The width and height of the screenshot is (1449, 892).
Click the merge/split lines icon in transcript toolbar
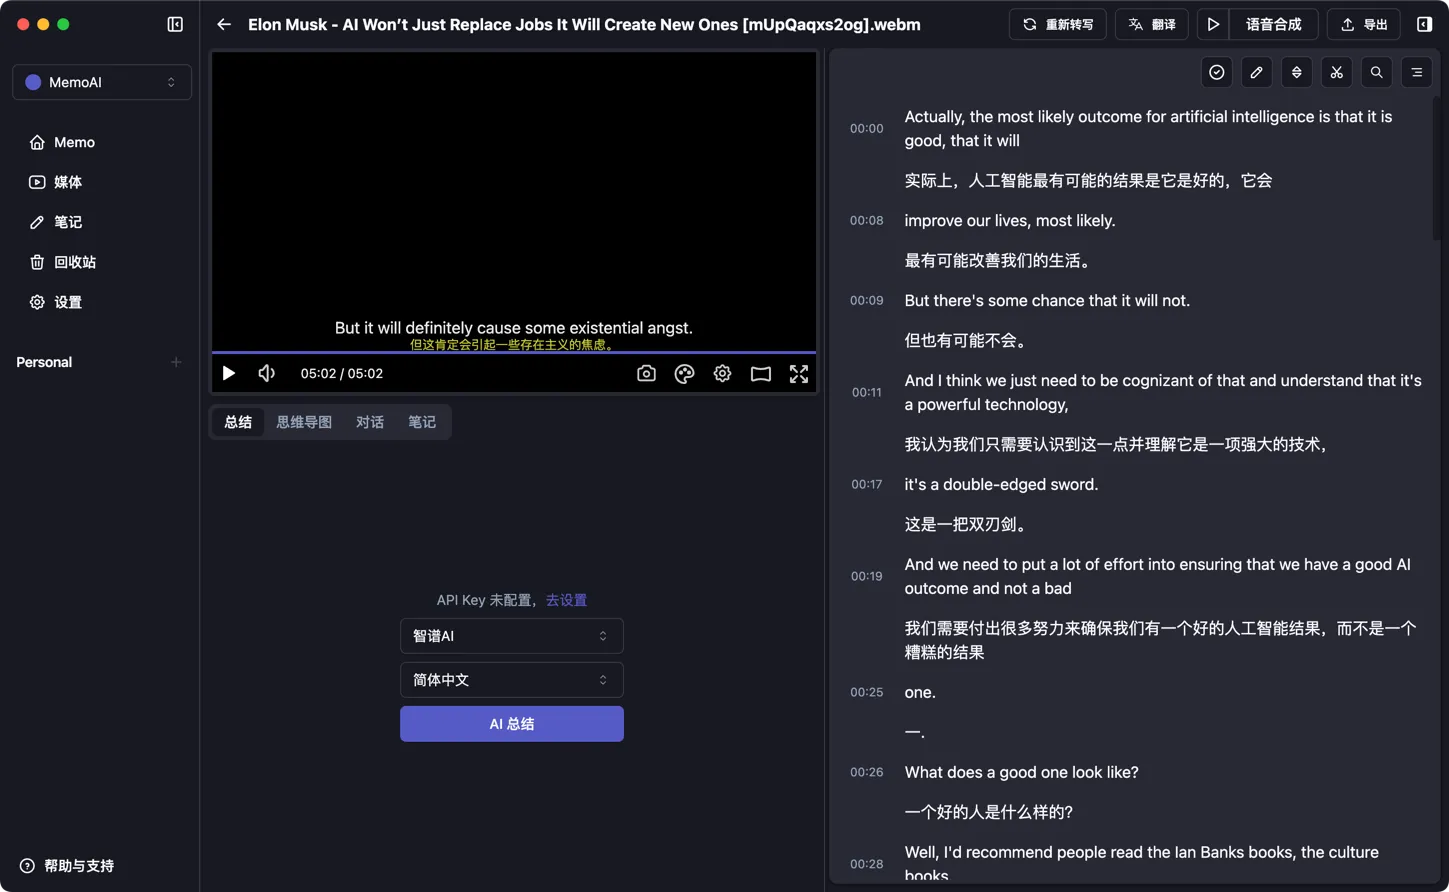(x=1297, y=72)
